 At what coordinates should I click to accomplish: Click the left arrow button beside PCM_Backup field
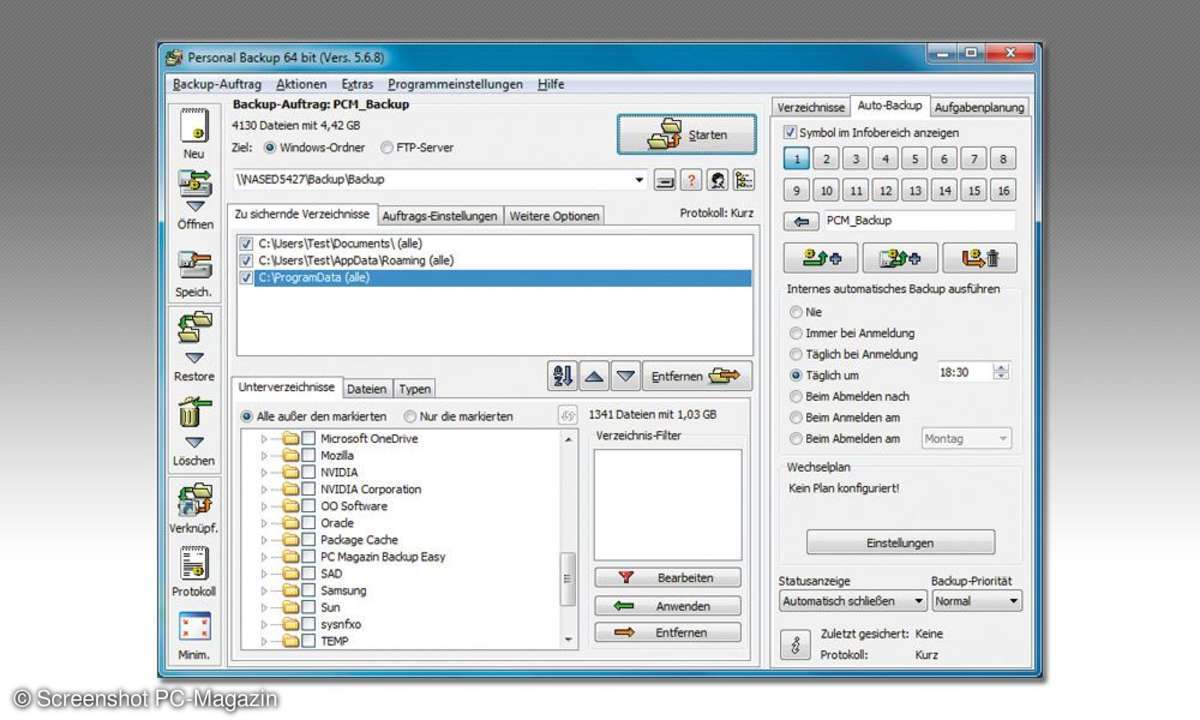point(802,221)
